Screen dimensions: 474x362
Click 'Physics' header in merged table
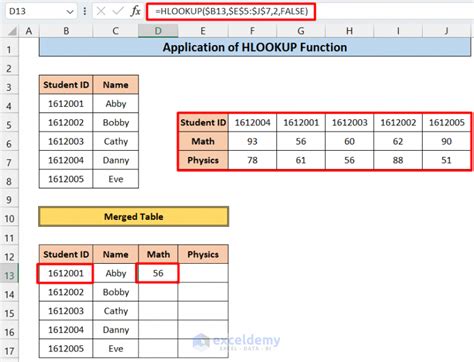click(x=203, y=254)
